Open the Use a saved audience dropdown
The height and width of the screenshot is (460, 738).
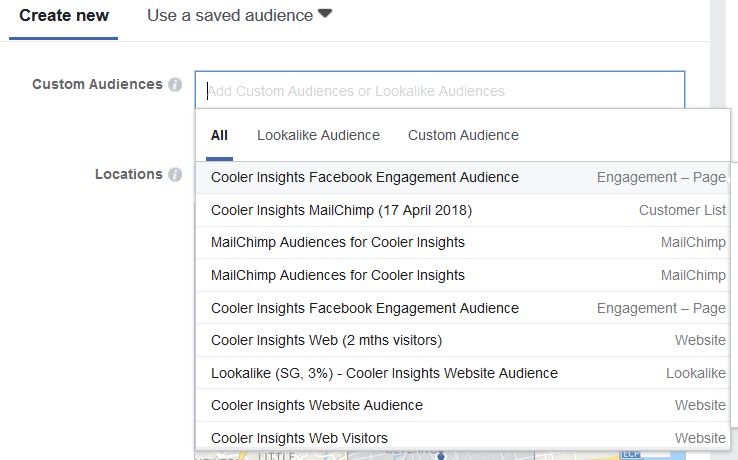239,16
